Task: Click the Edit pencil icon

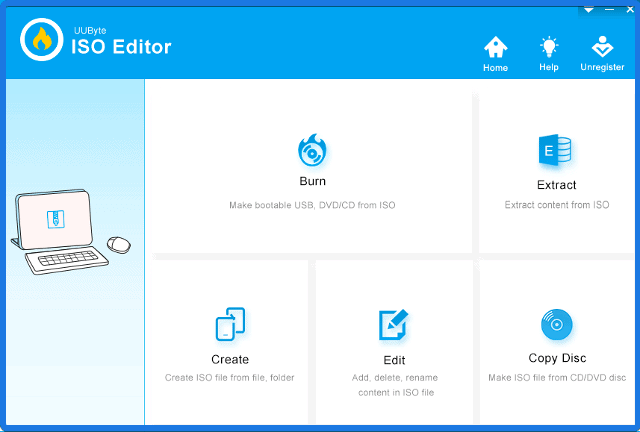Action: (x=393, y=325)
